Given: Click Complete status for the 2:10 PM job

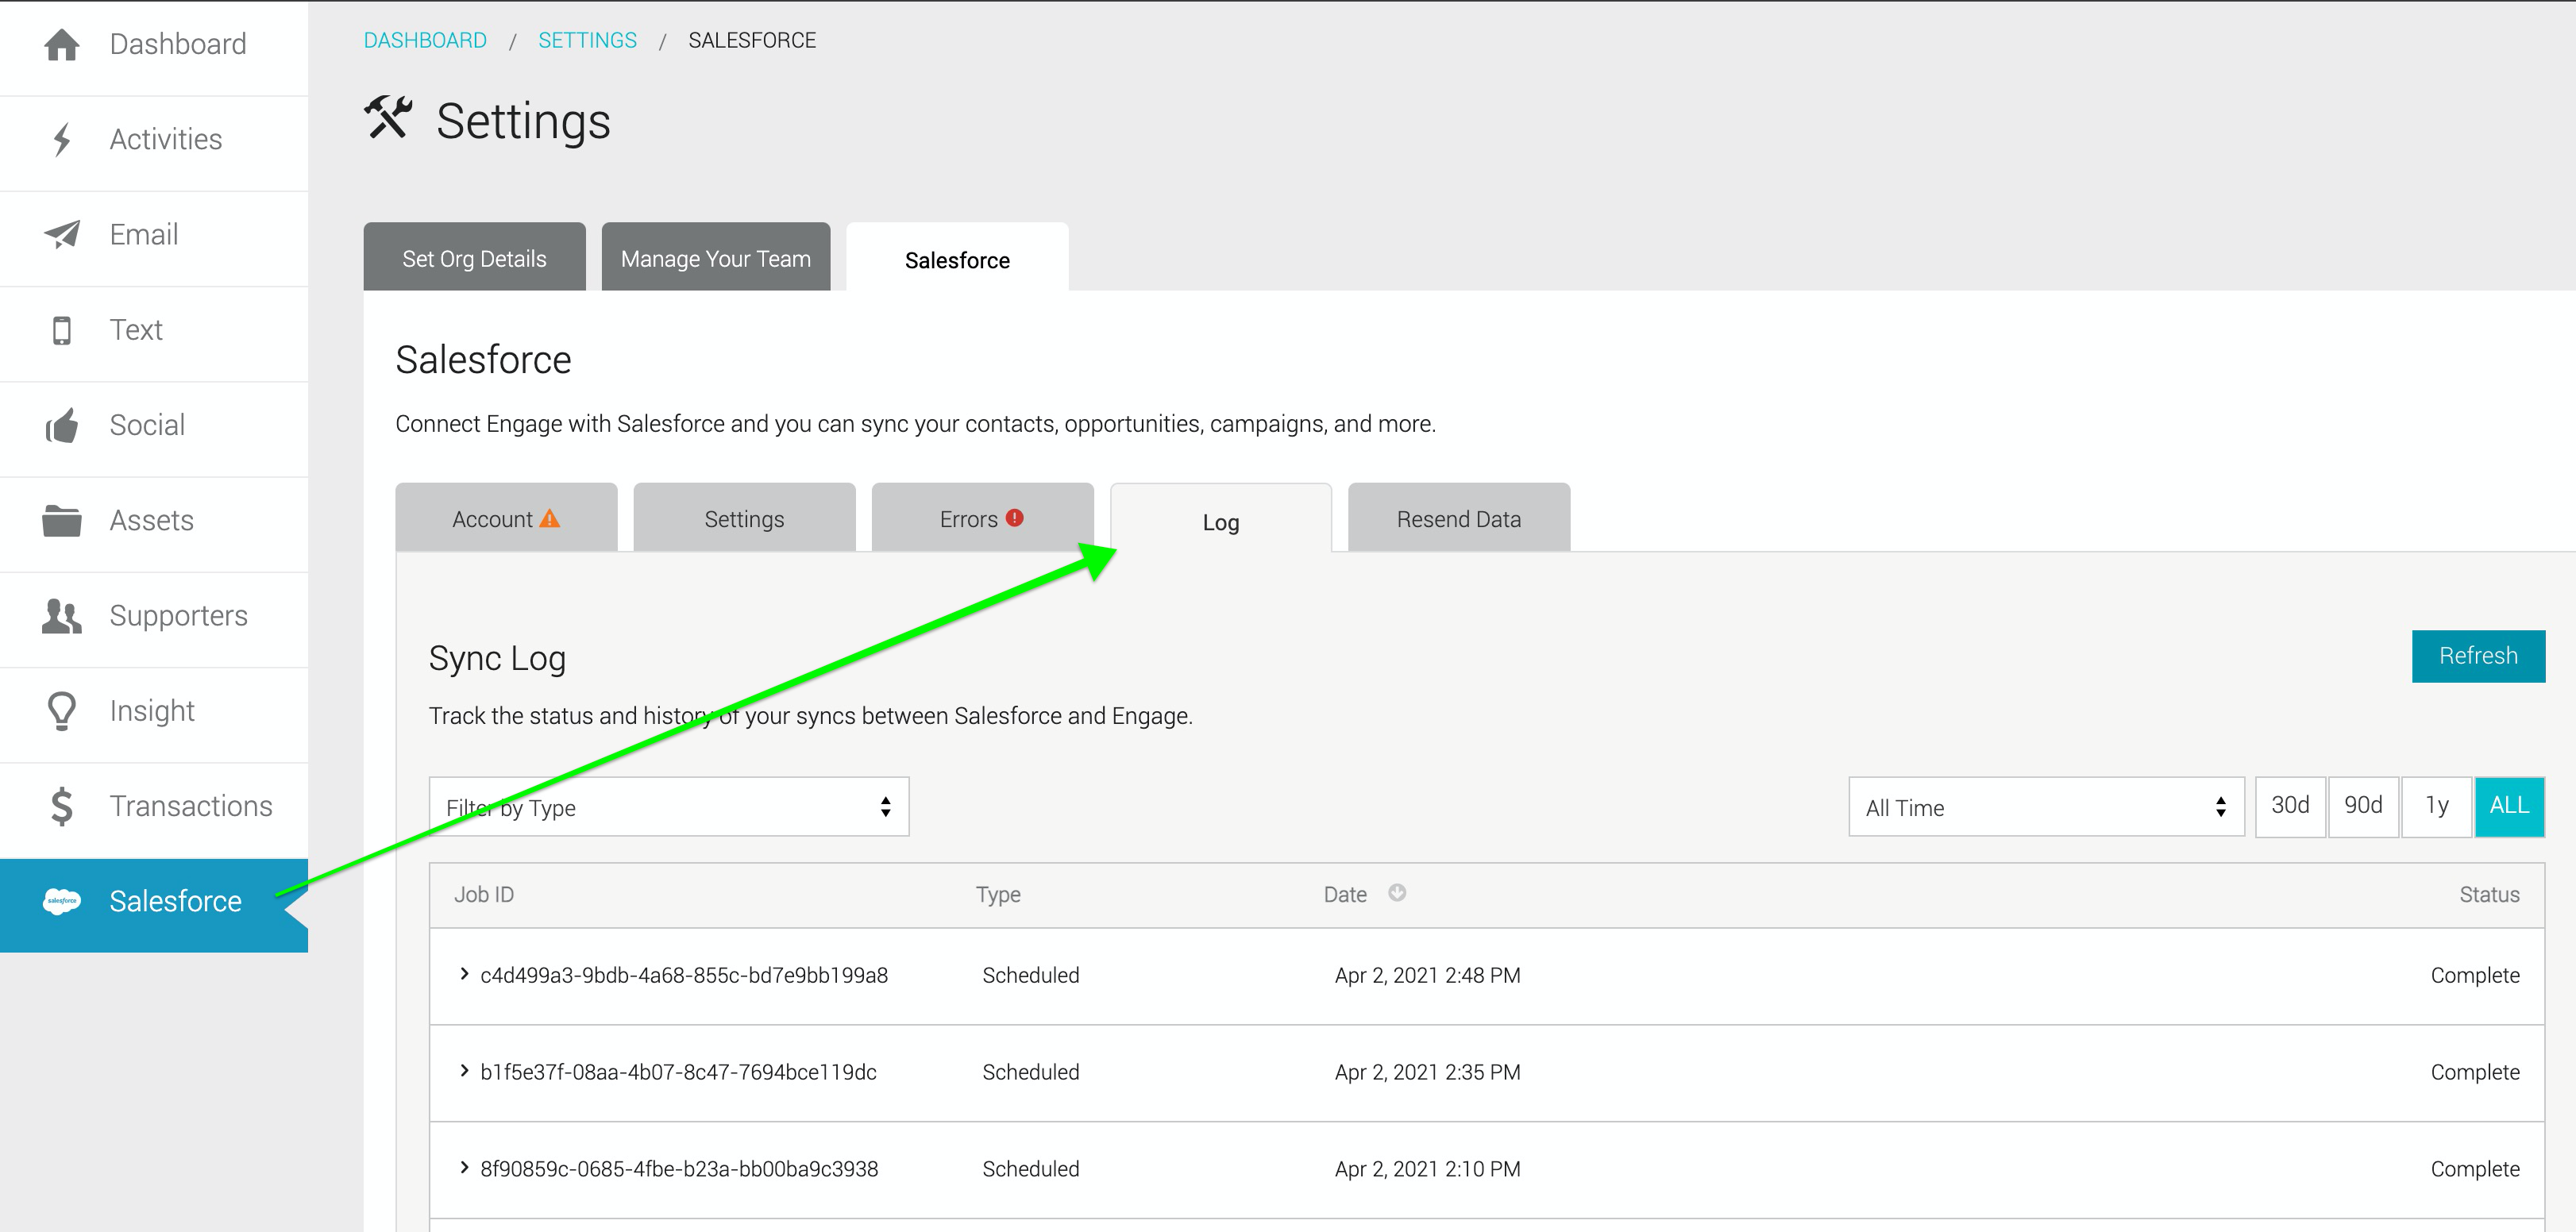Looking at the screenshot, I should (2475, 1169).
